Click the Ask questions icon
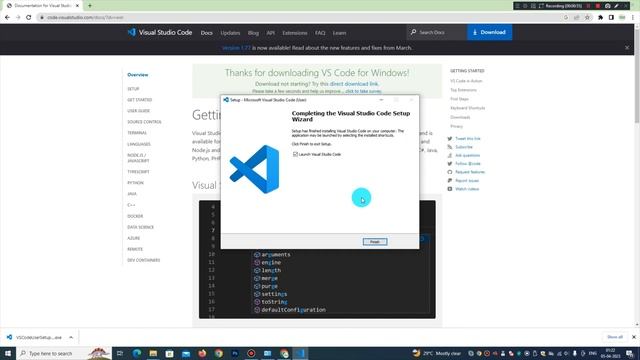Viewport: 640px width, 360px height. (x=450, y=155)
